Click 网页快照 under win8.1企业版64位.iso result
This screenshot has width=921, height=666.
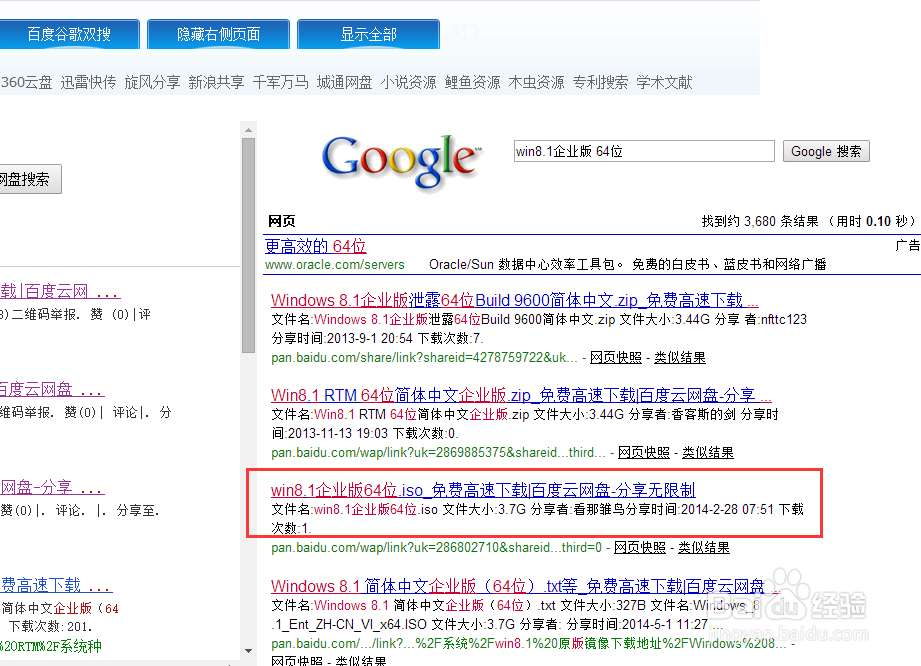click(x=640, y=547)
